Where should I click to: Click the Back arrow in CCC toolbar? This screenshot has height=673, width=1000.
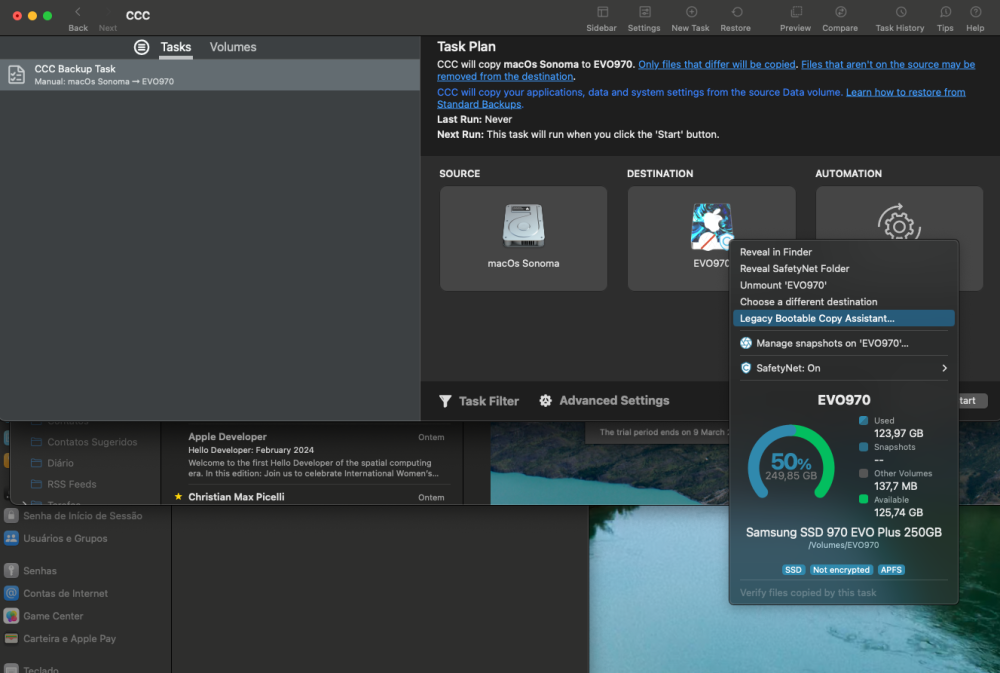pos(78,12)
